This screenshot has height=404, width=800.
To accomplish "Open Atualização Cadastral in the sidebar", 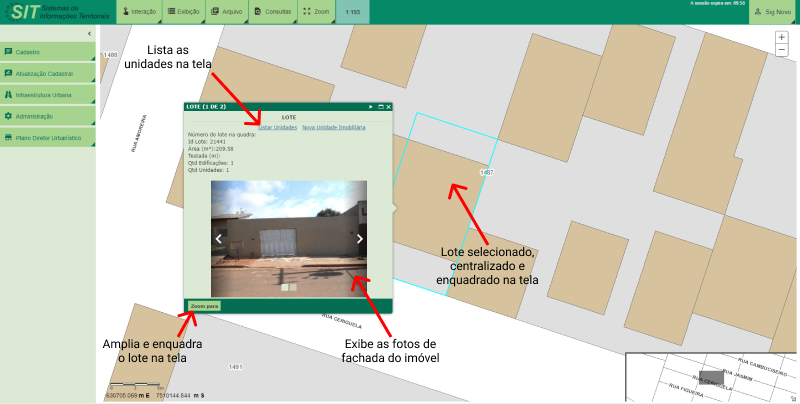I will pyautogui.click(x=48, y=73).
